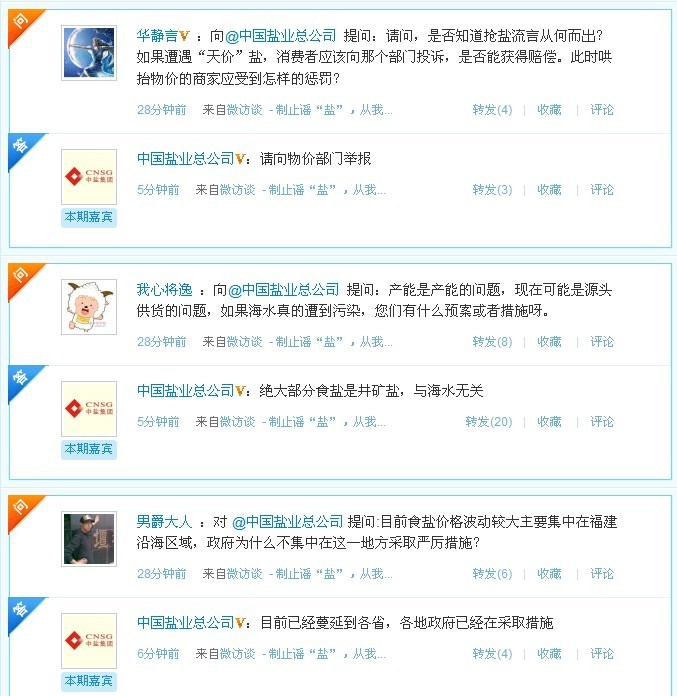This screenshot has width=677, height=696.
Task: Open 我心将逸's cartoon sheep avatar
Action: pyautogui.click(x=89, y=307)
